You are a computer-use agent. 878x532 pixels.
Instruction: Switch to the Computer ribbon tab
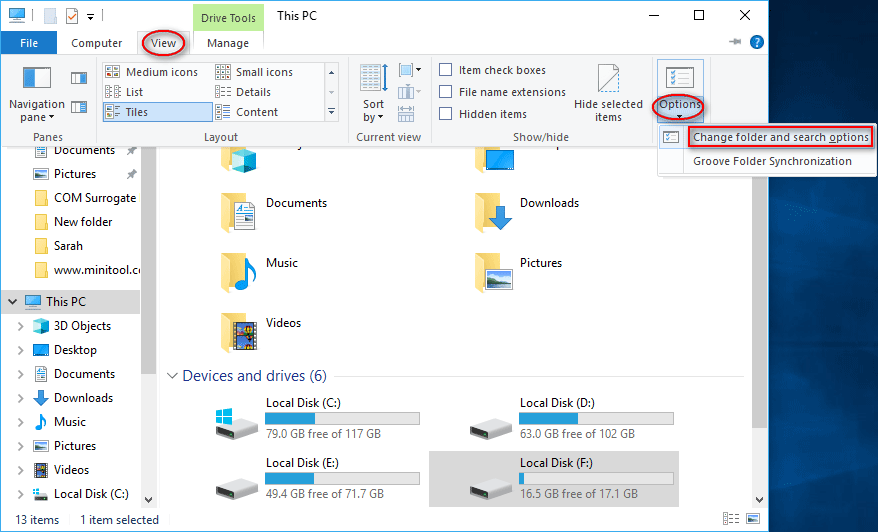click(x=96, y=43)
